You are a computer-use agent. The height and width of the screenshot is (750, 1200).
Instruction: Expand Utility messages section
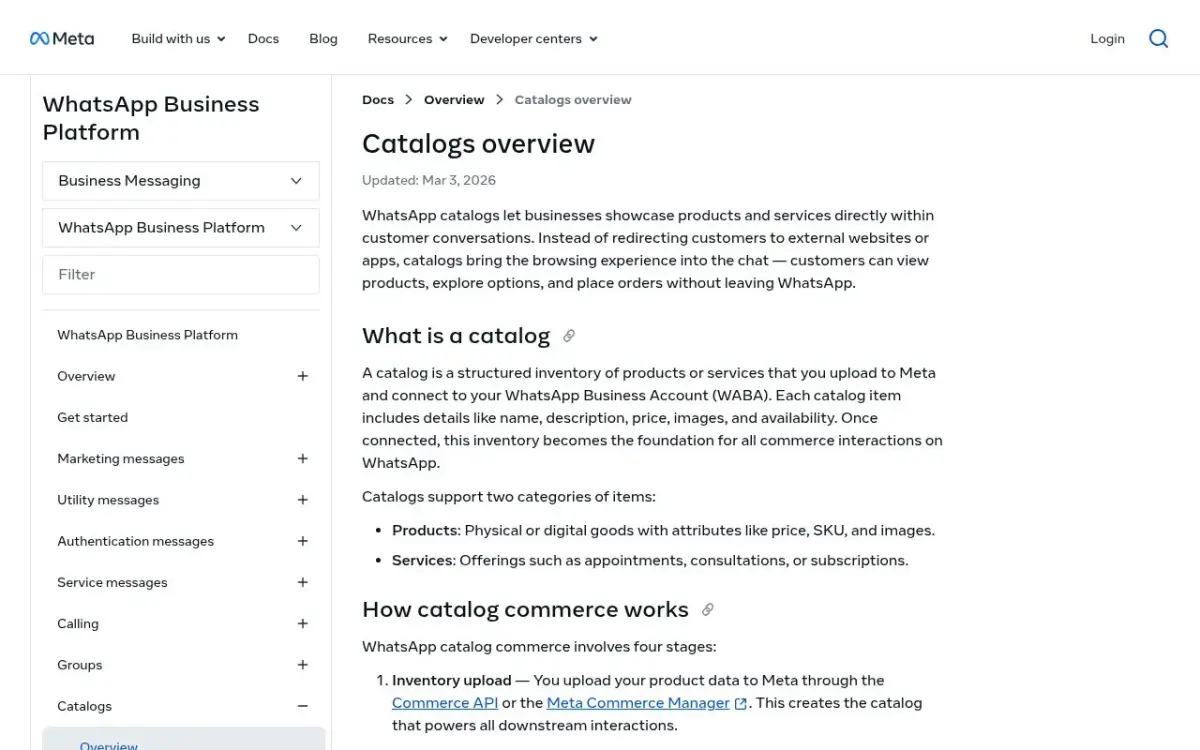pos(303,500)
